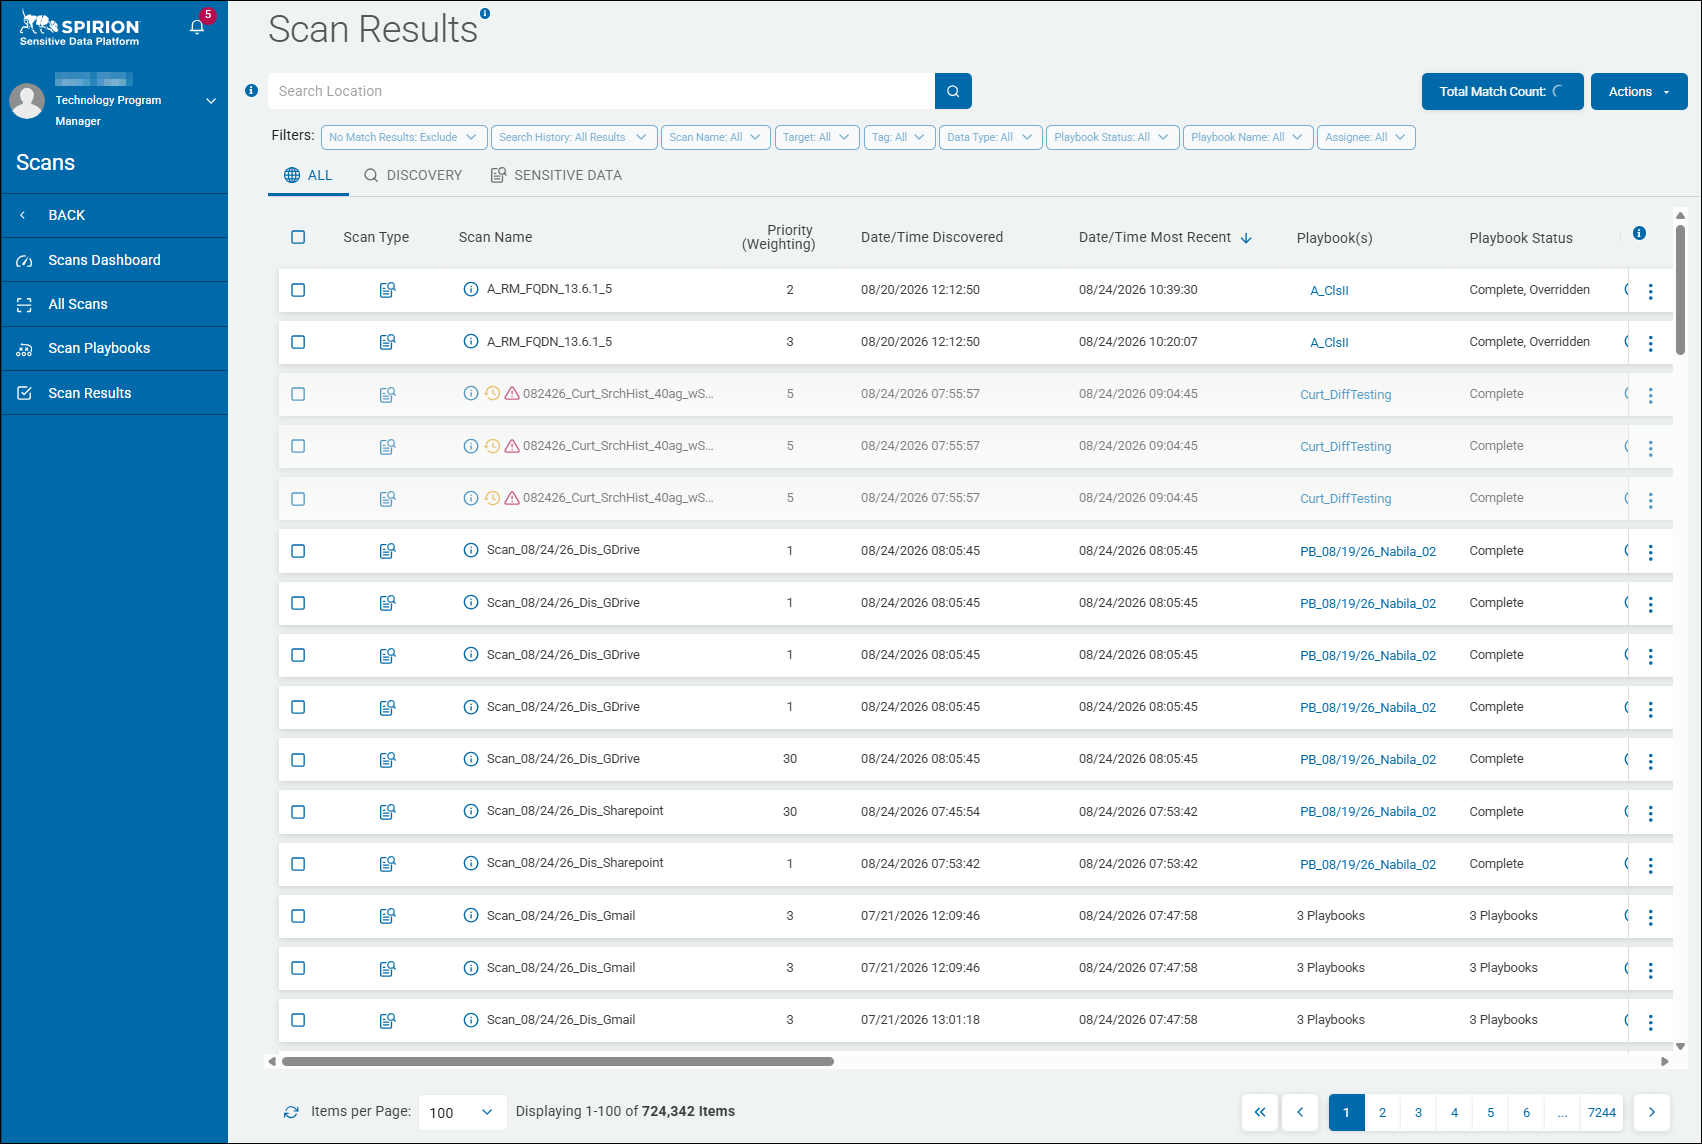Expand Playbook Name filter dropdown

click(1248, 137)
